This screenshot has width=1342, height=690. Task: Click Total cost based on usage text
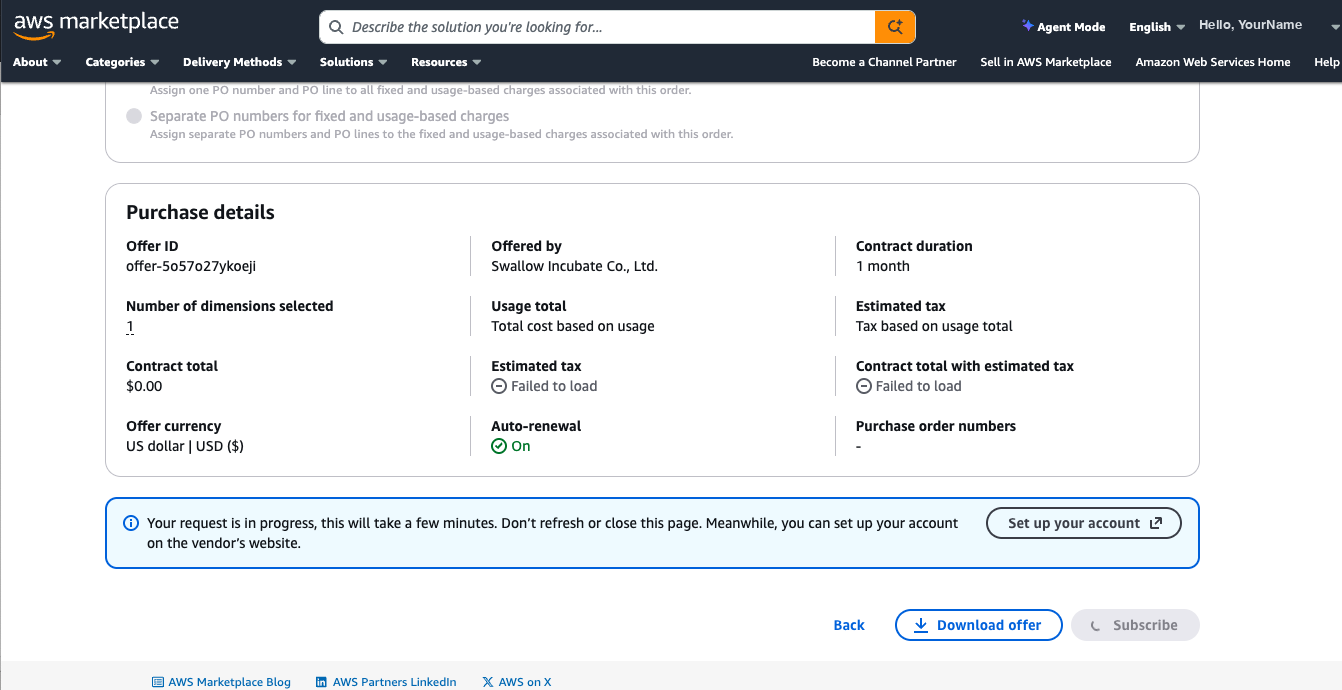pos(573,326)
